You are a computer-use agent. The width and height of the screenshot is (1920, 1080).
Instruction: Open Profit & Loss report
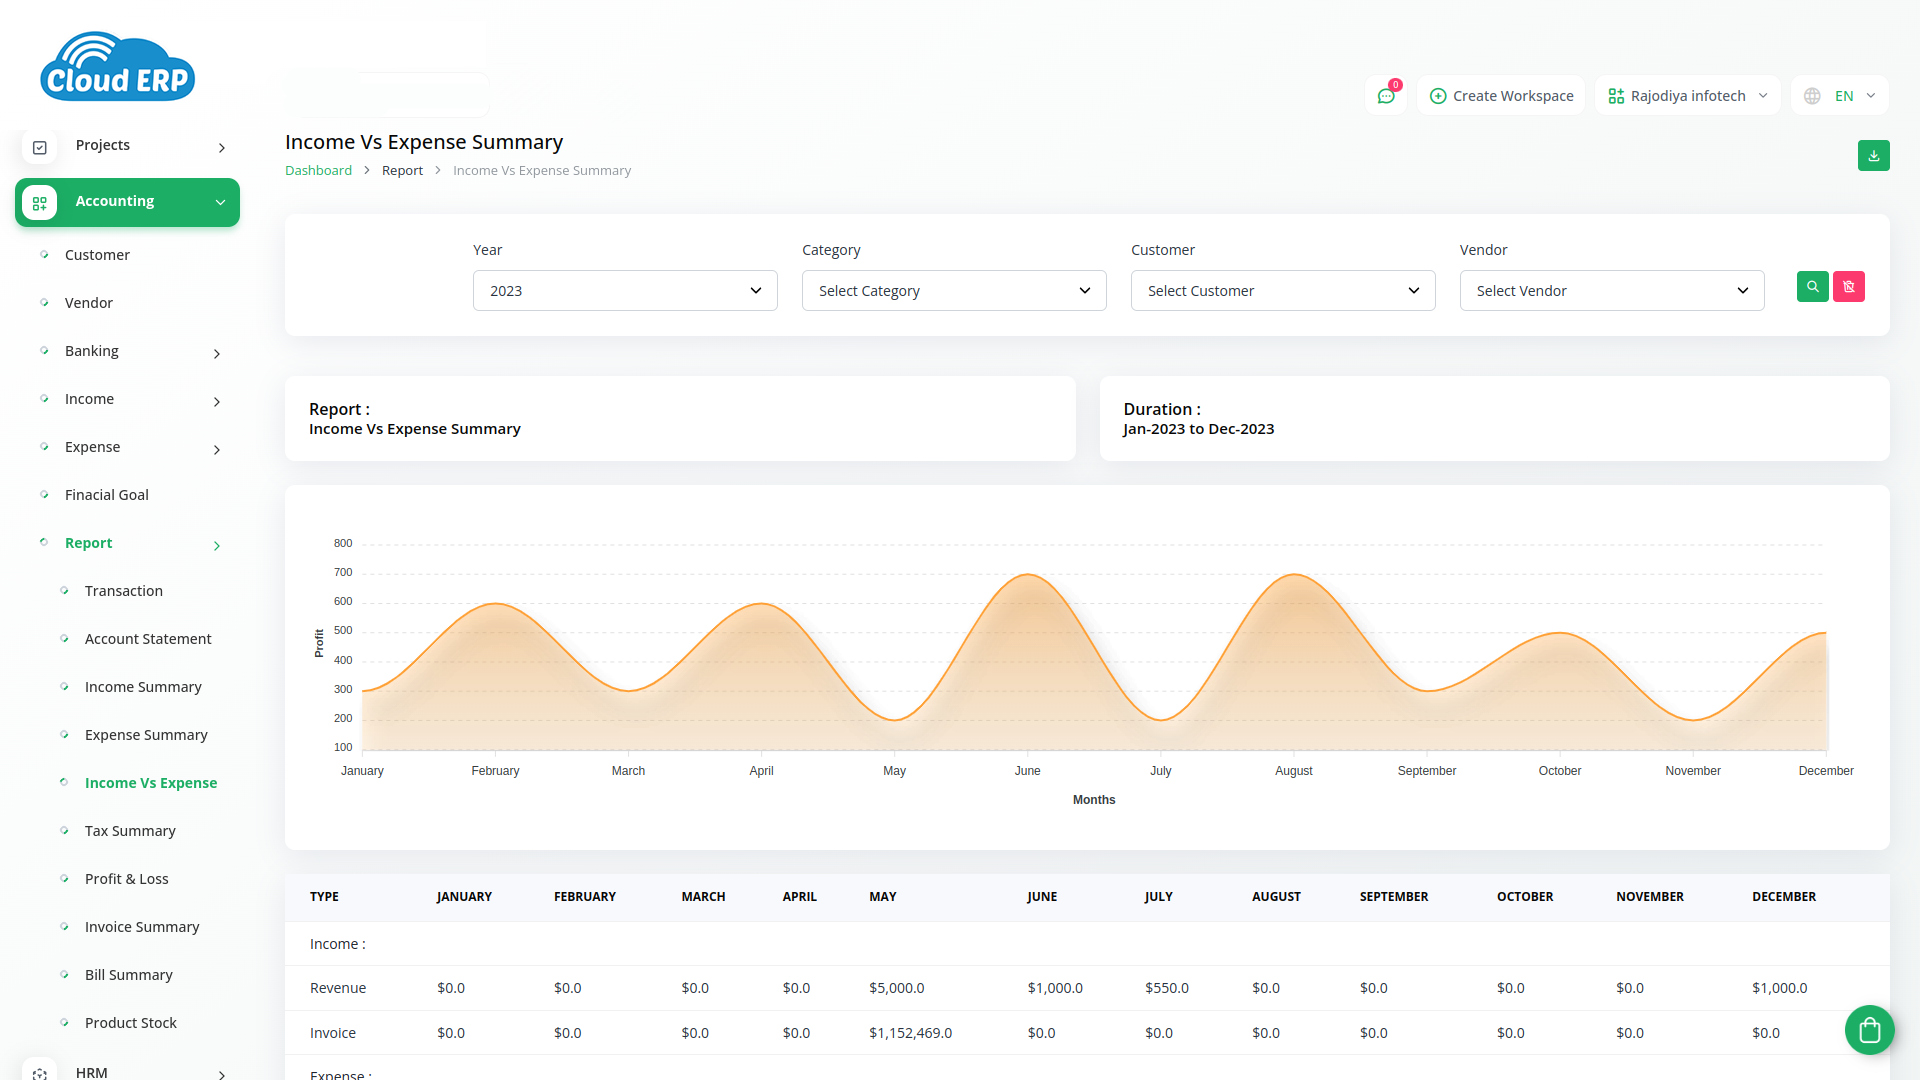126,879
